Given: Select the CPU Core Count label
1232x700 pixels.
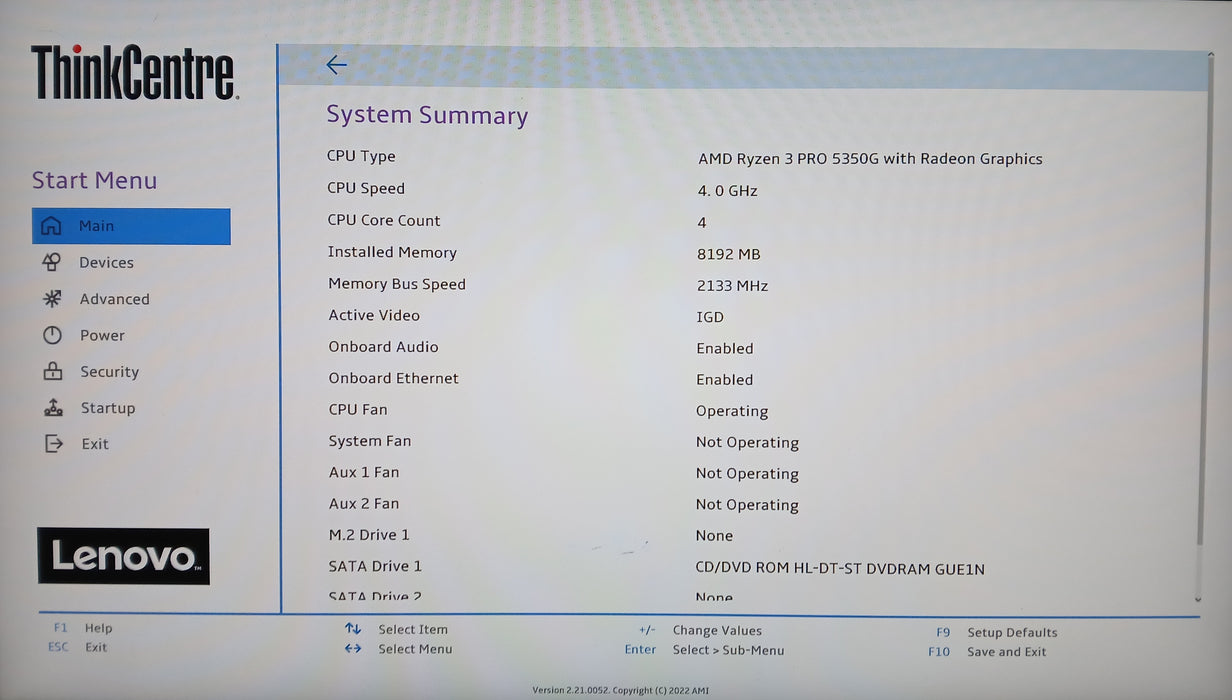Looking at the screenshot, I should click(384, 220).
